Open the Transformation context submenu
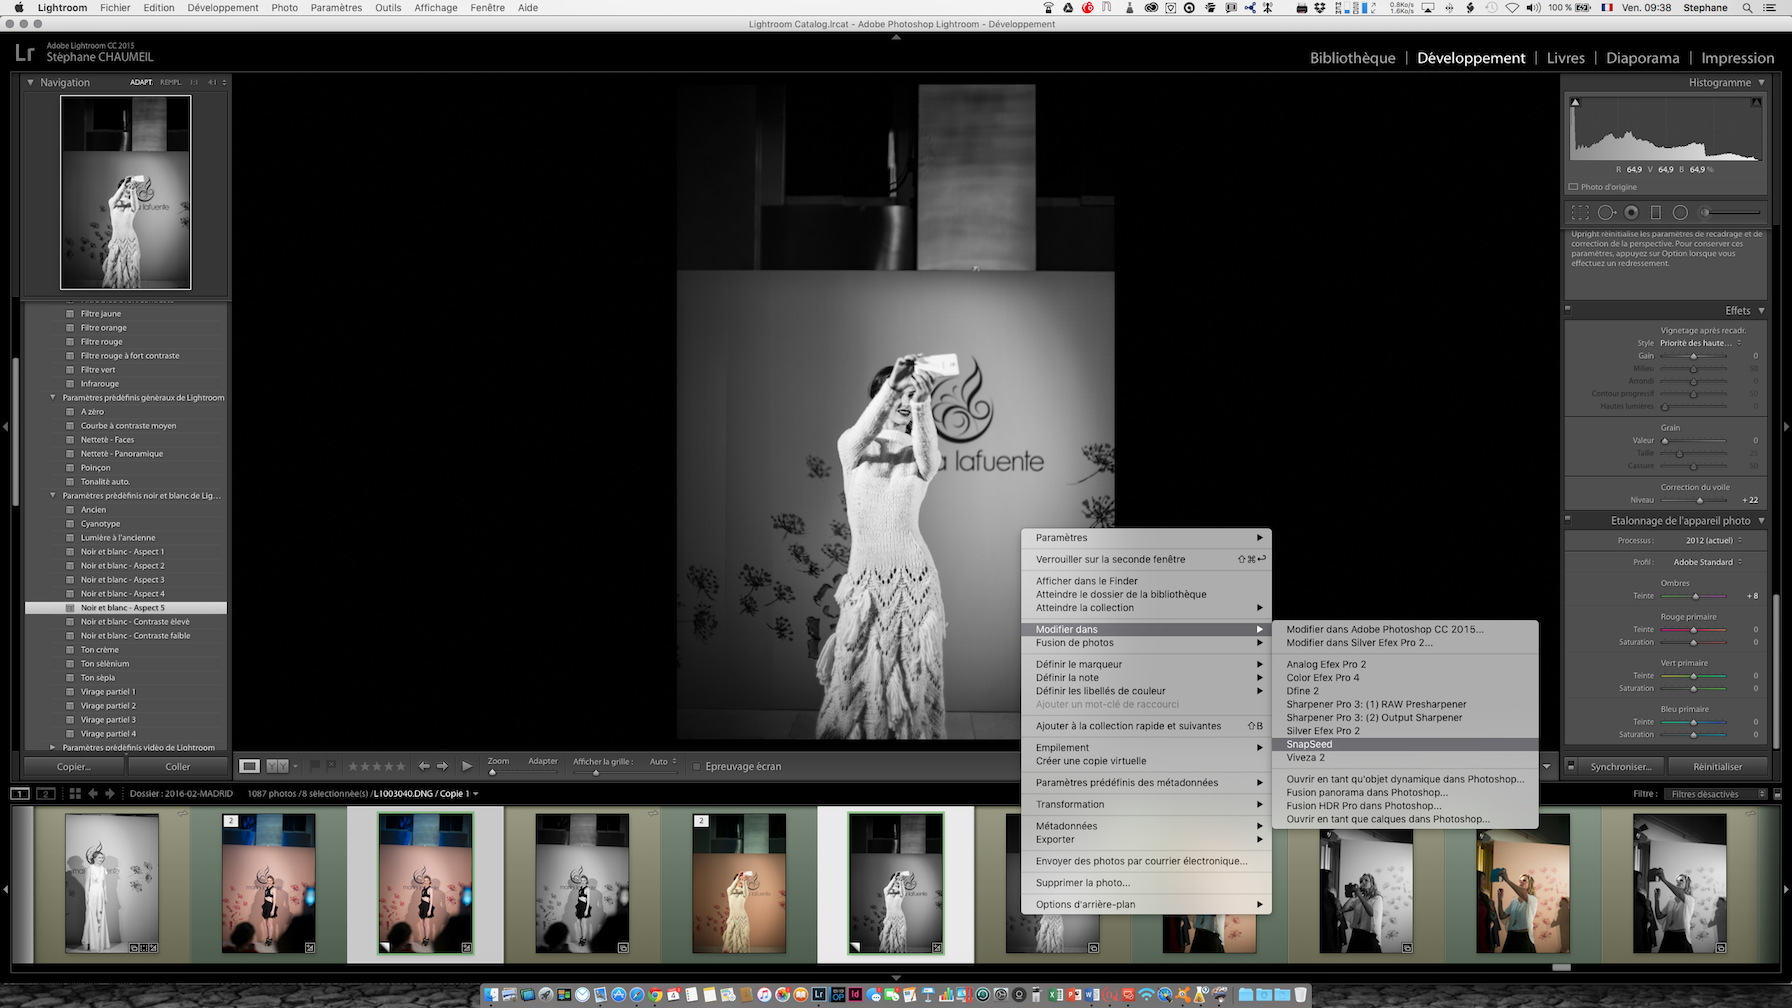 pyautogui.click(x=1146, y=804)
